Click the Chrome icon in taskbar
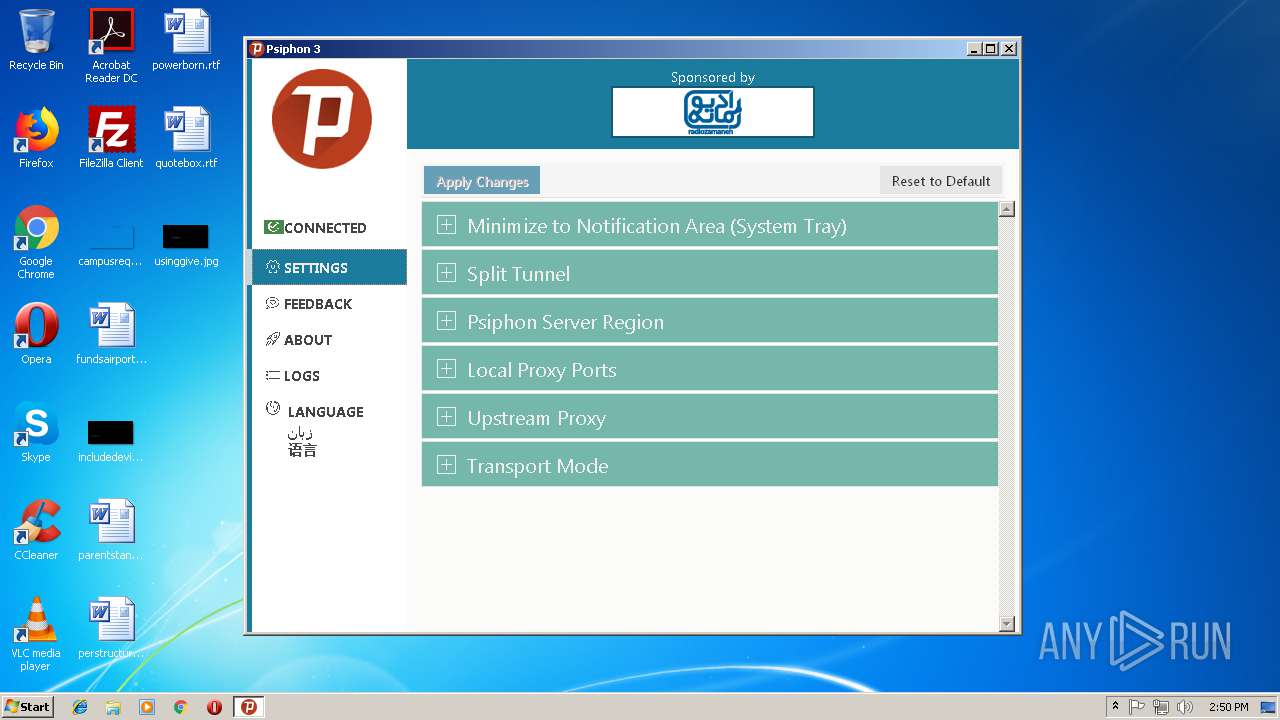The width and height of the screenshot is (1280, 720). coord(181,707)
